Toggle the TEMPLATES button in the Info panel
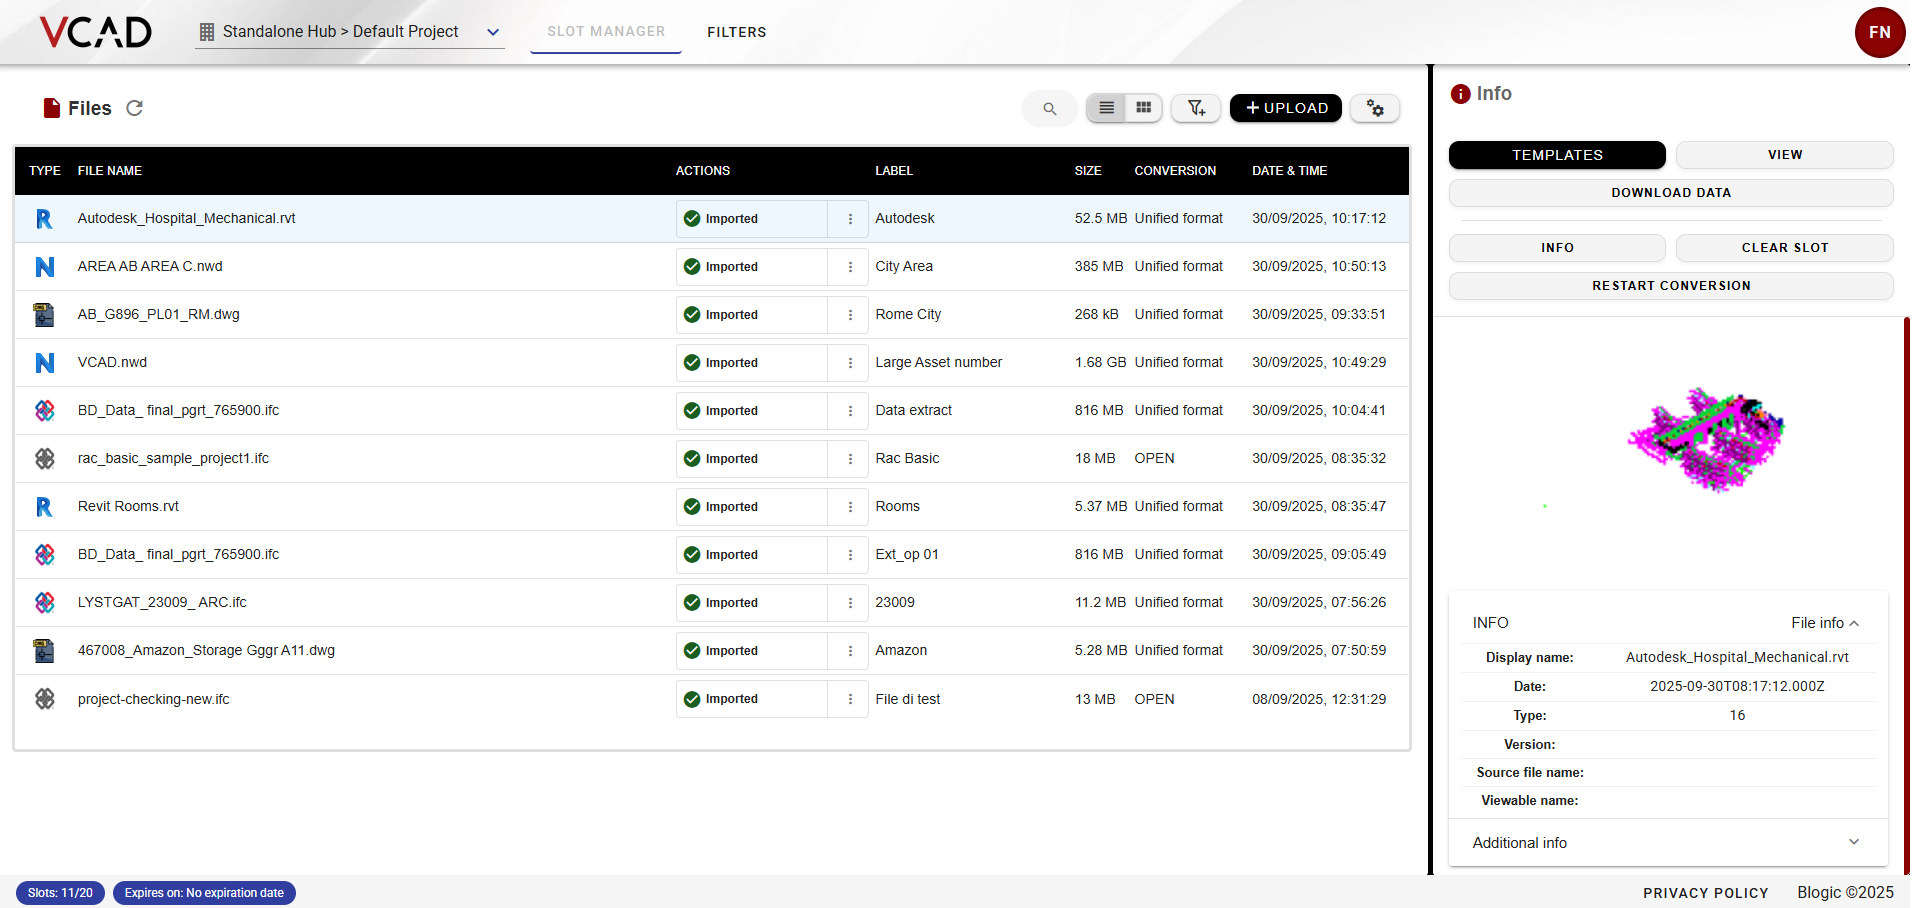Image resolution: width=1914 pixels, height=908 pixels. pyautogui.click(x=1556, y=155)
